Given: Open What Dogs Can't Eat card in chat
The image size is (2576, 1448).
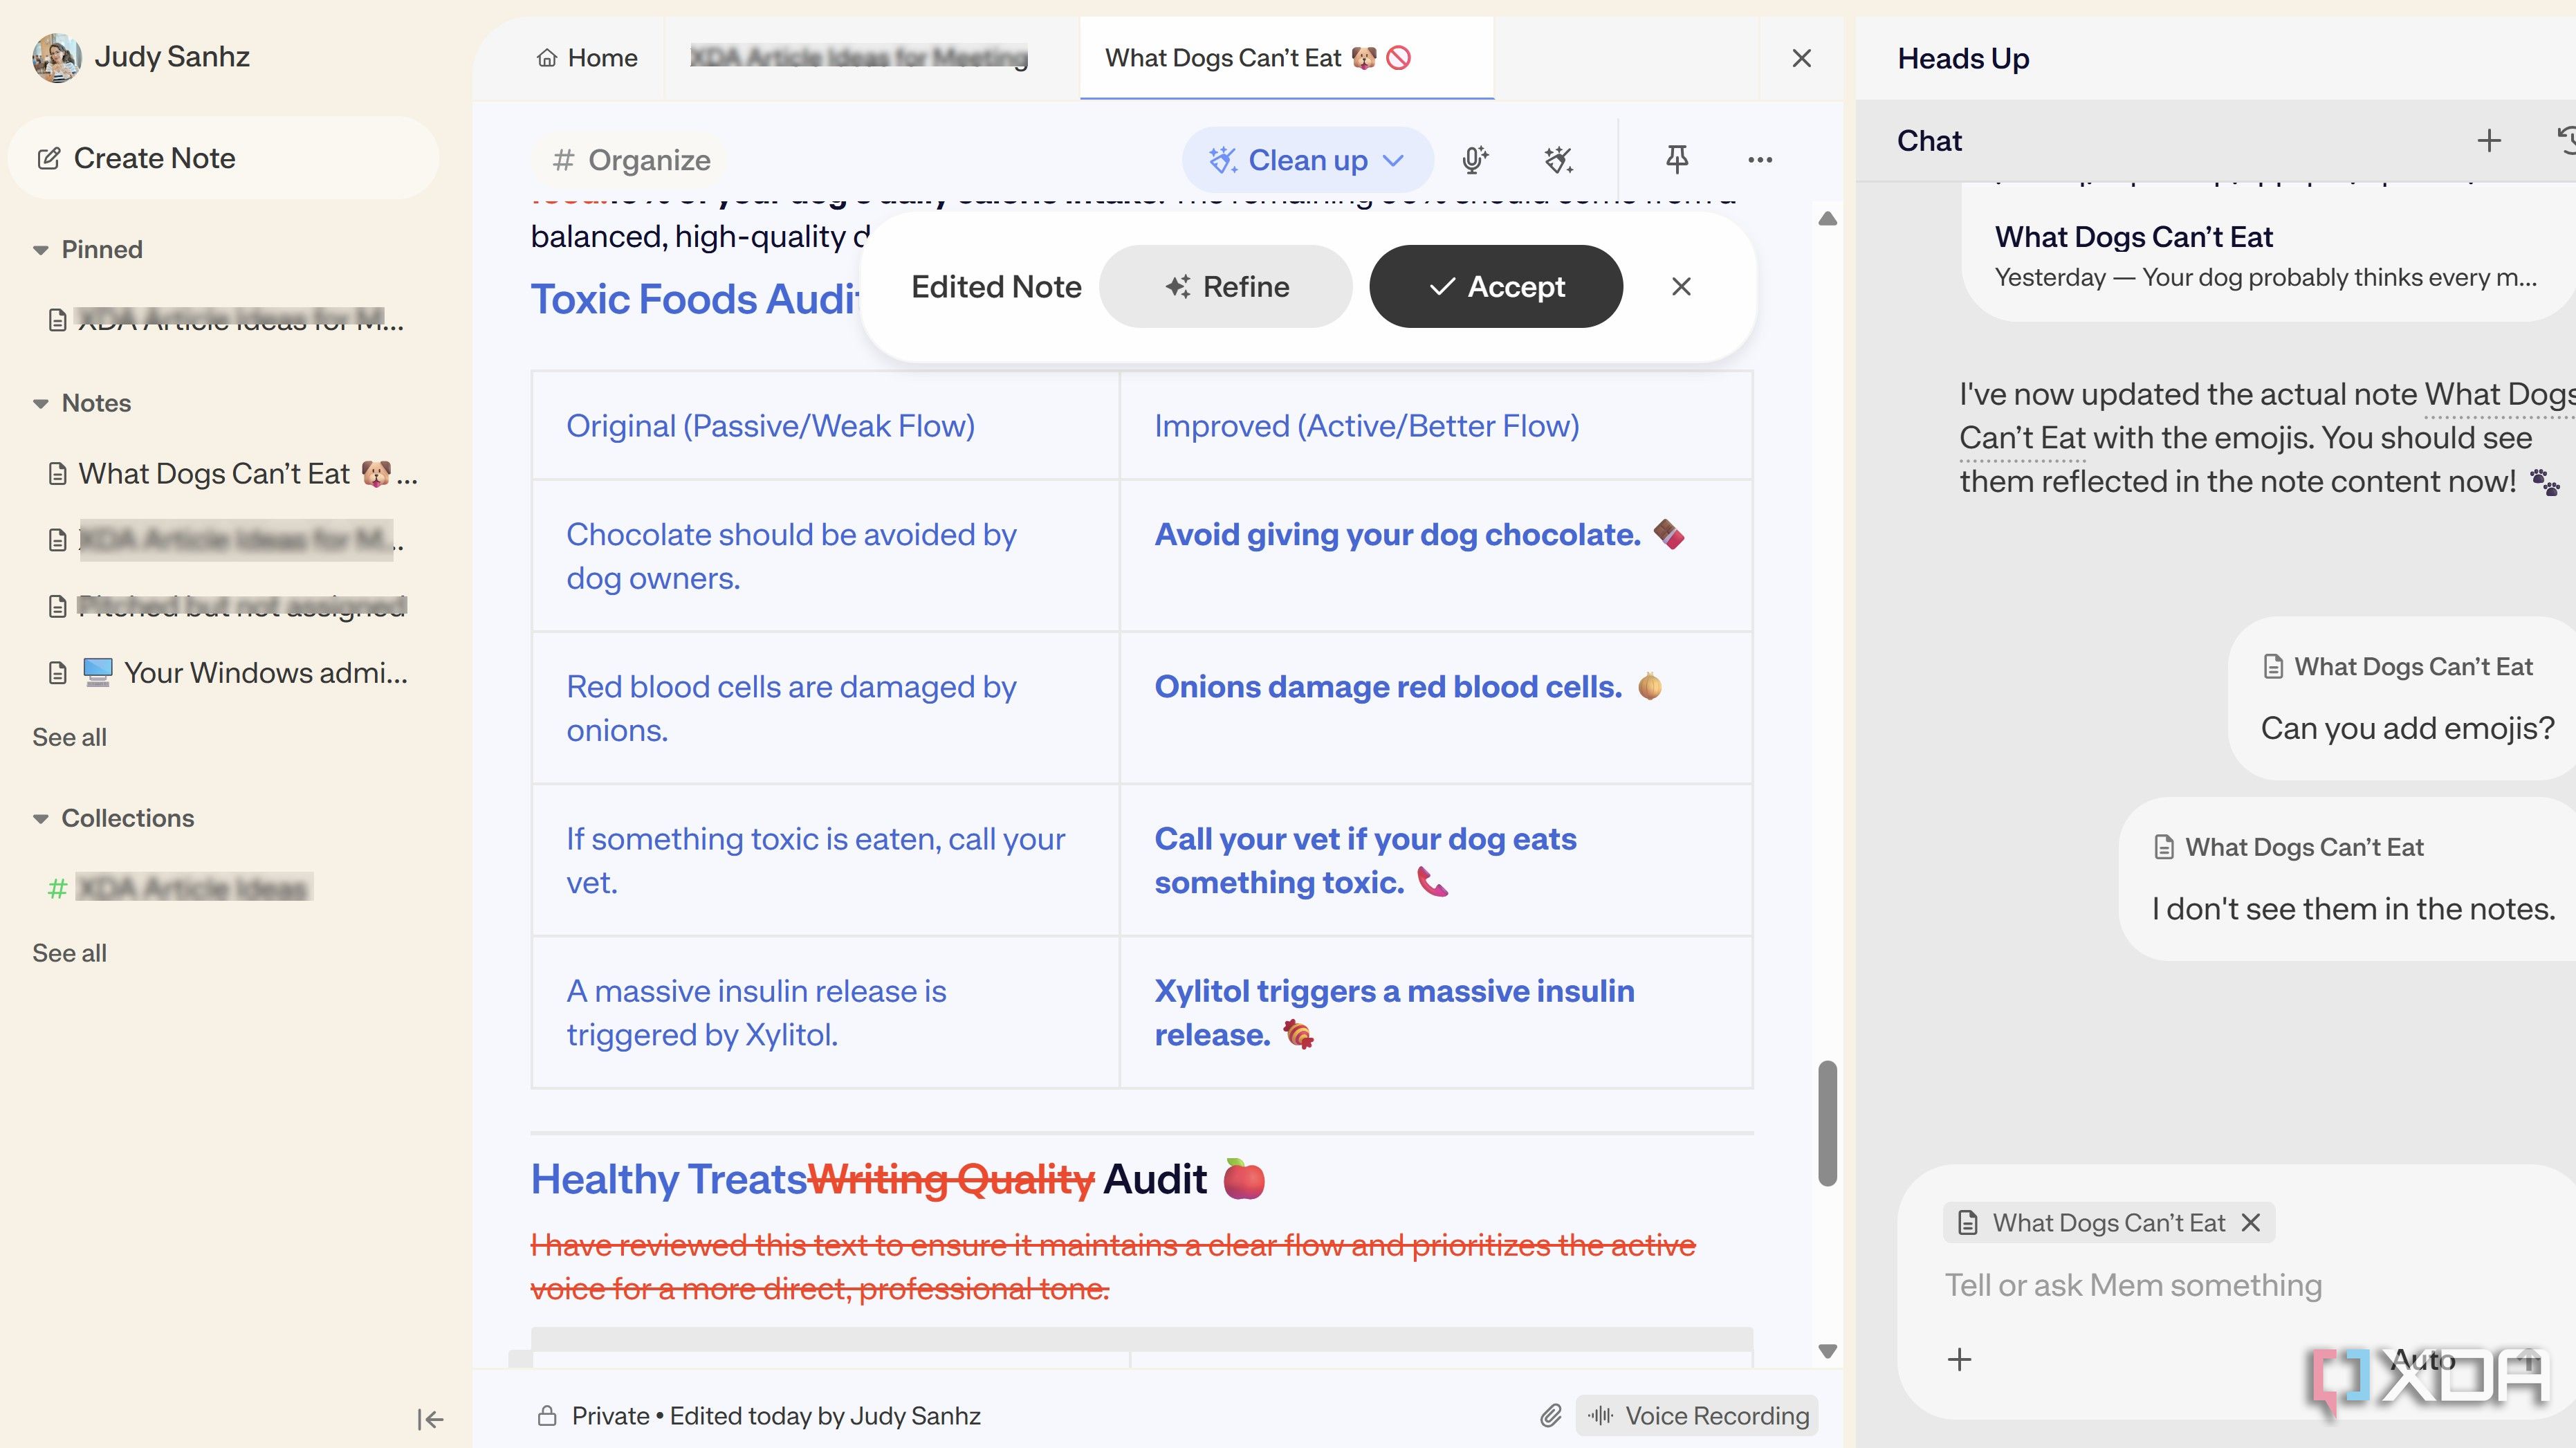Looking at the screenshot, I should pos(2266,256).
